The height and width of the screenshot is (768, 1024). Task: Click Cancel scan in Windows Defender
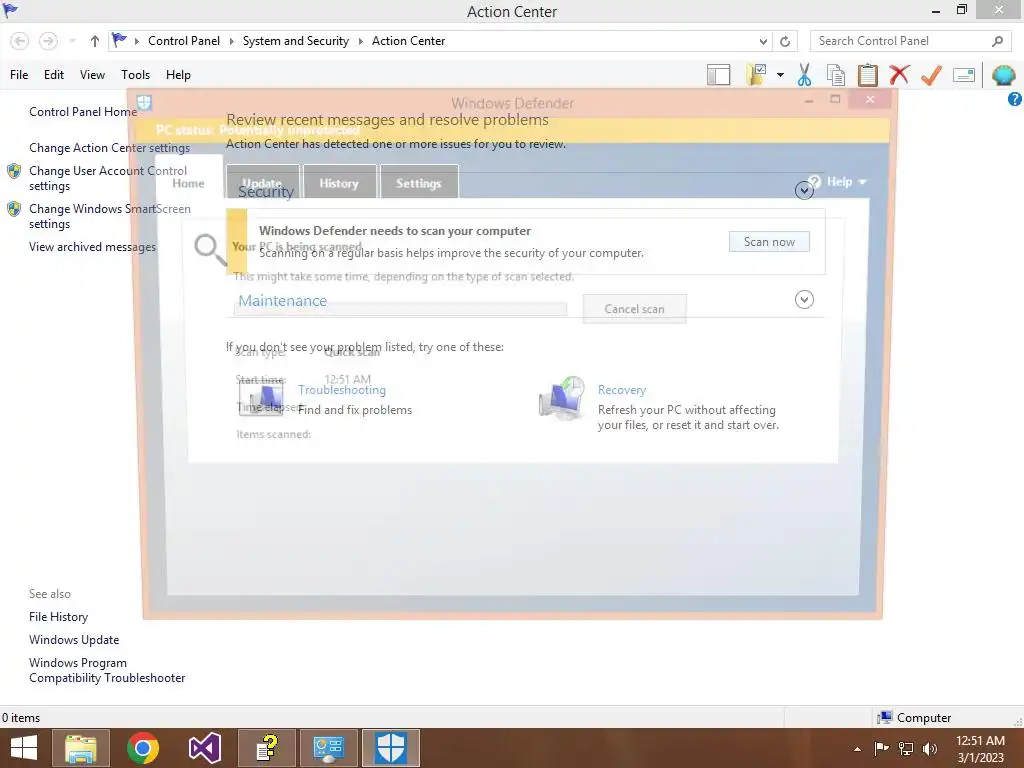point(634,309)
